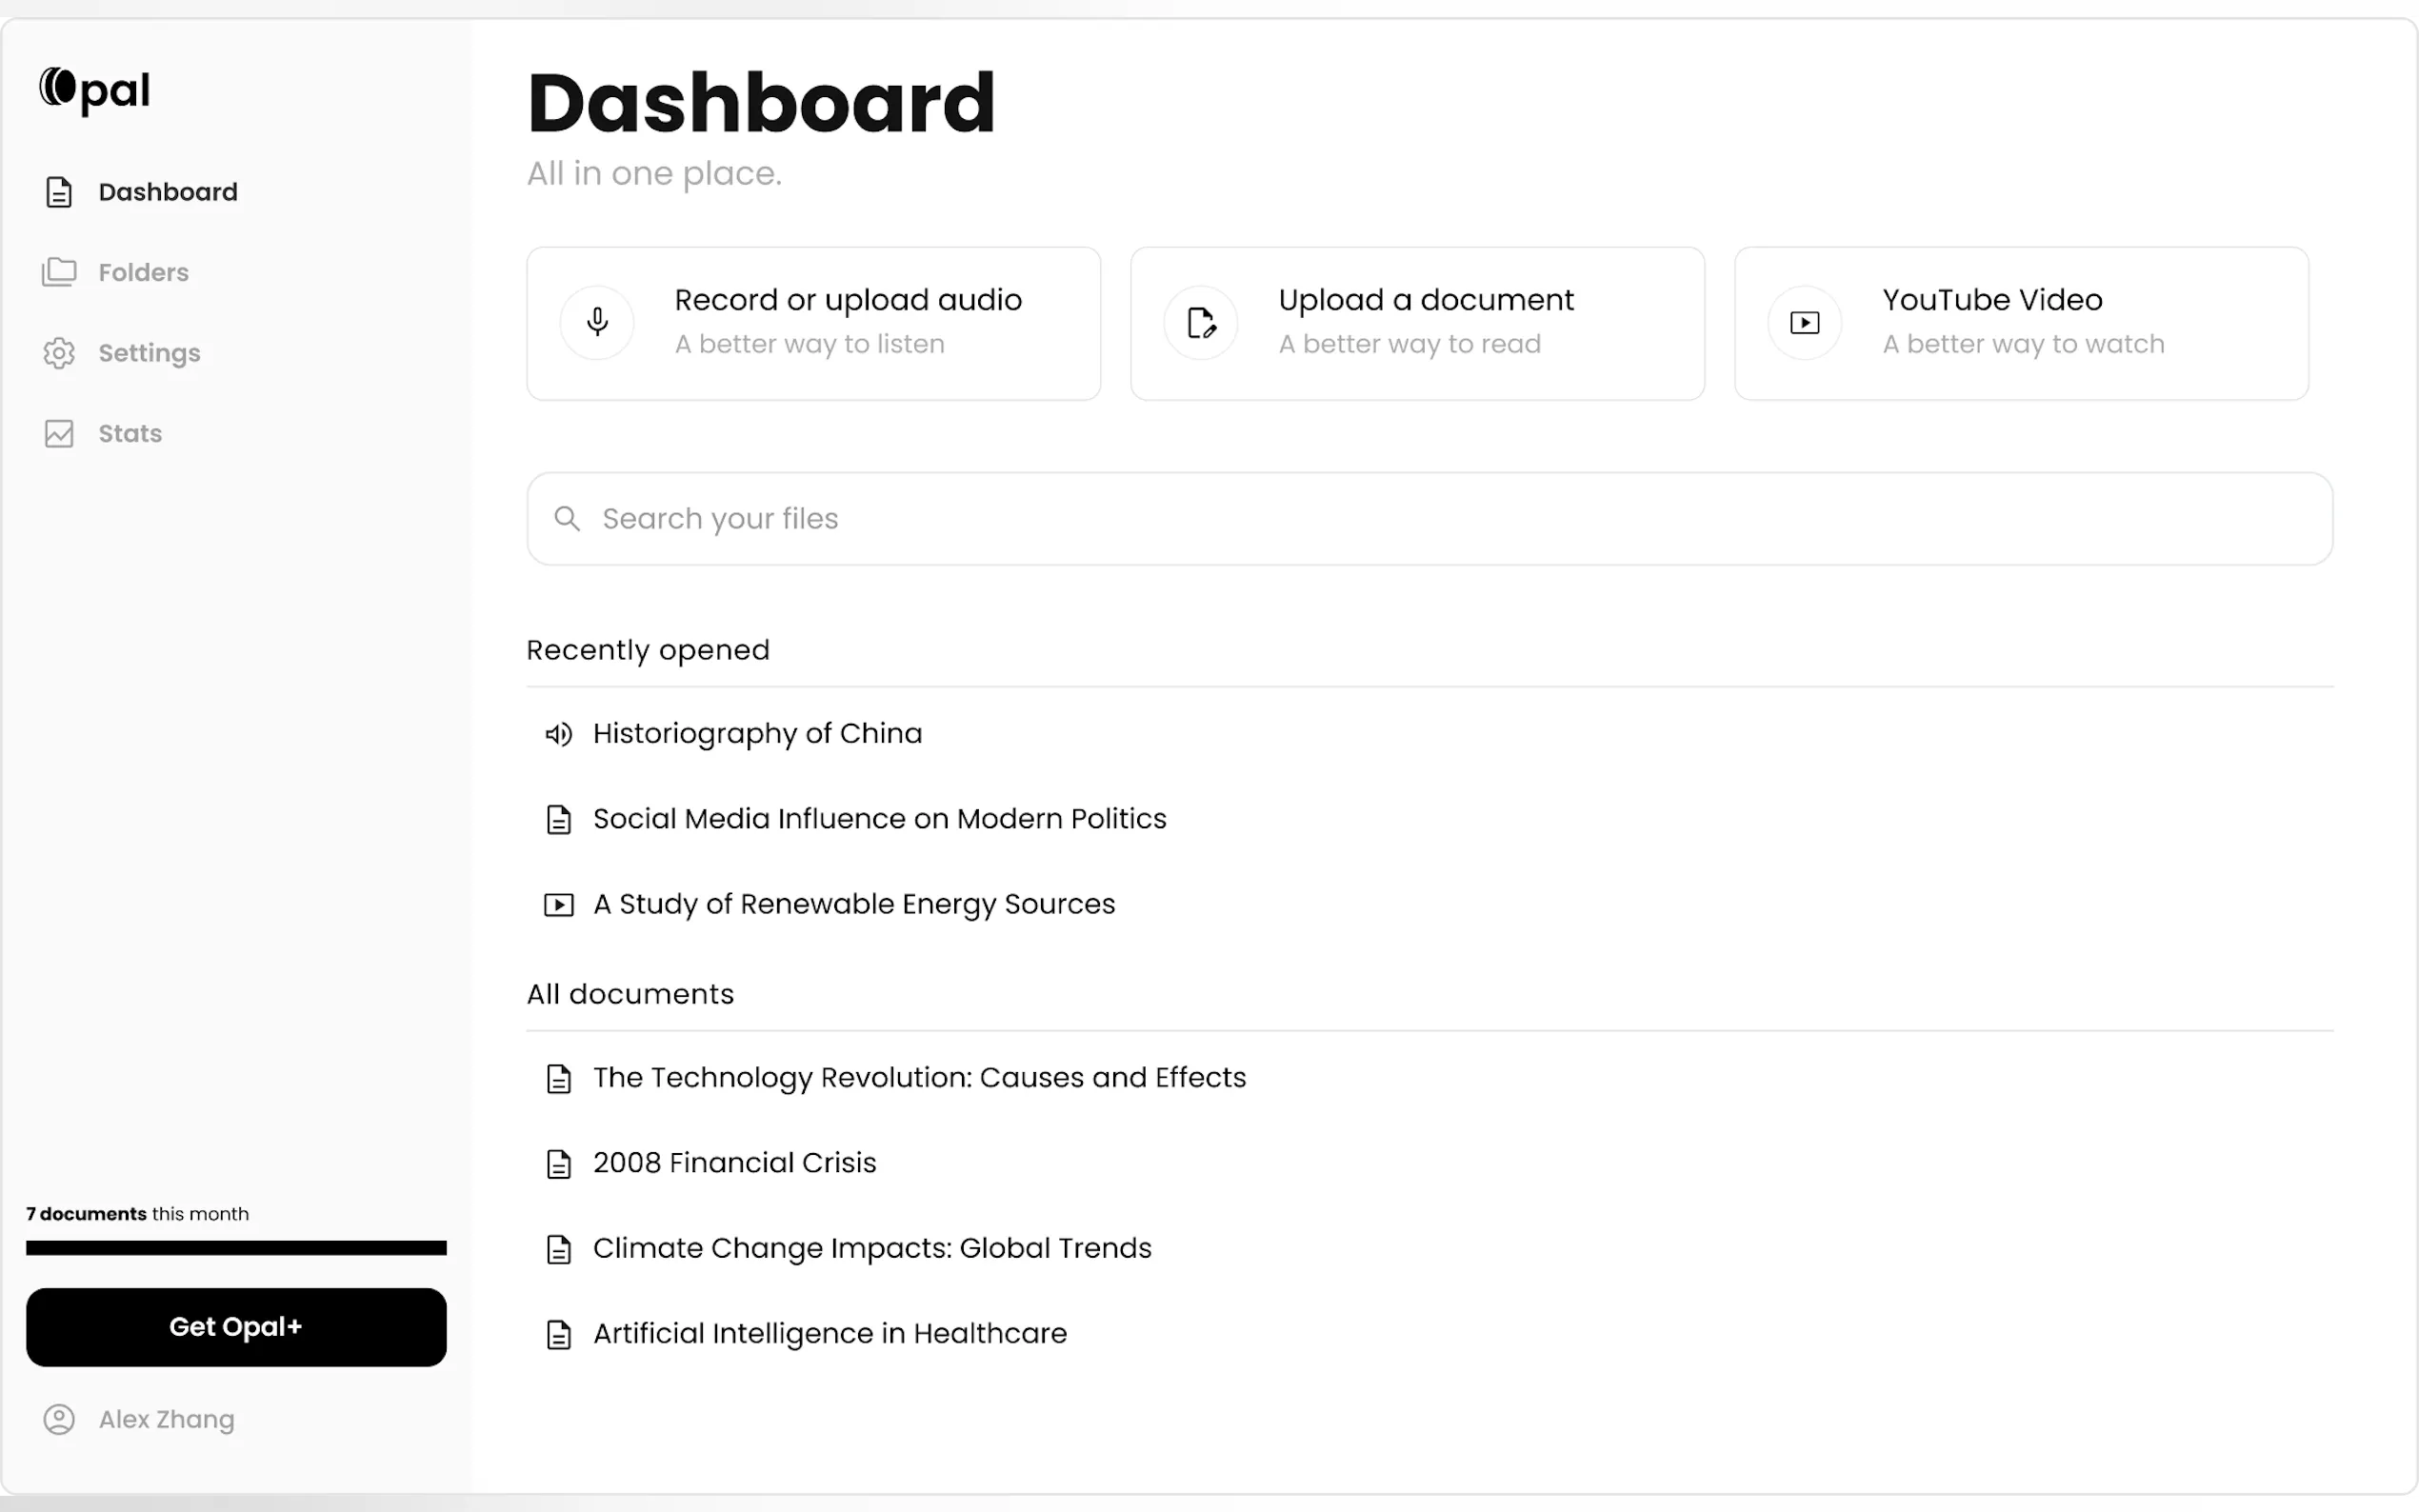Screen dimensions: 2419x1512
Task: Click the Stats chart icon in sidebar
Action: click(59, 433)
